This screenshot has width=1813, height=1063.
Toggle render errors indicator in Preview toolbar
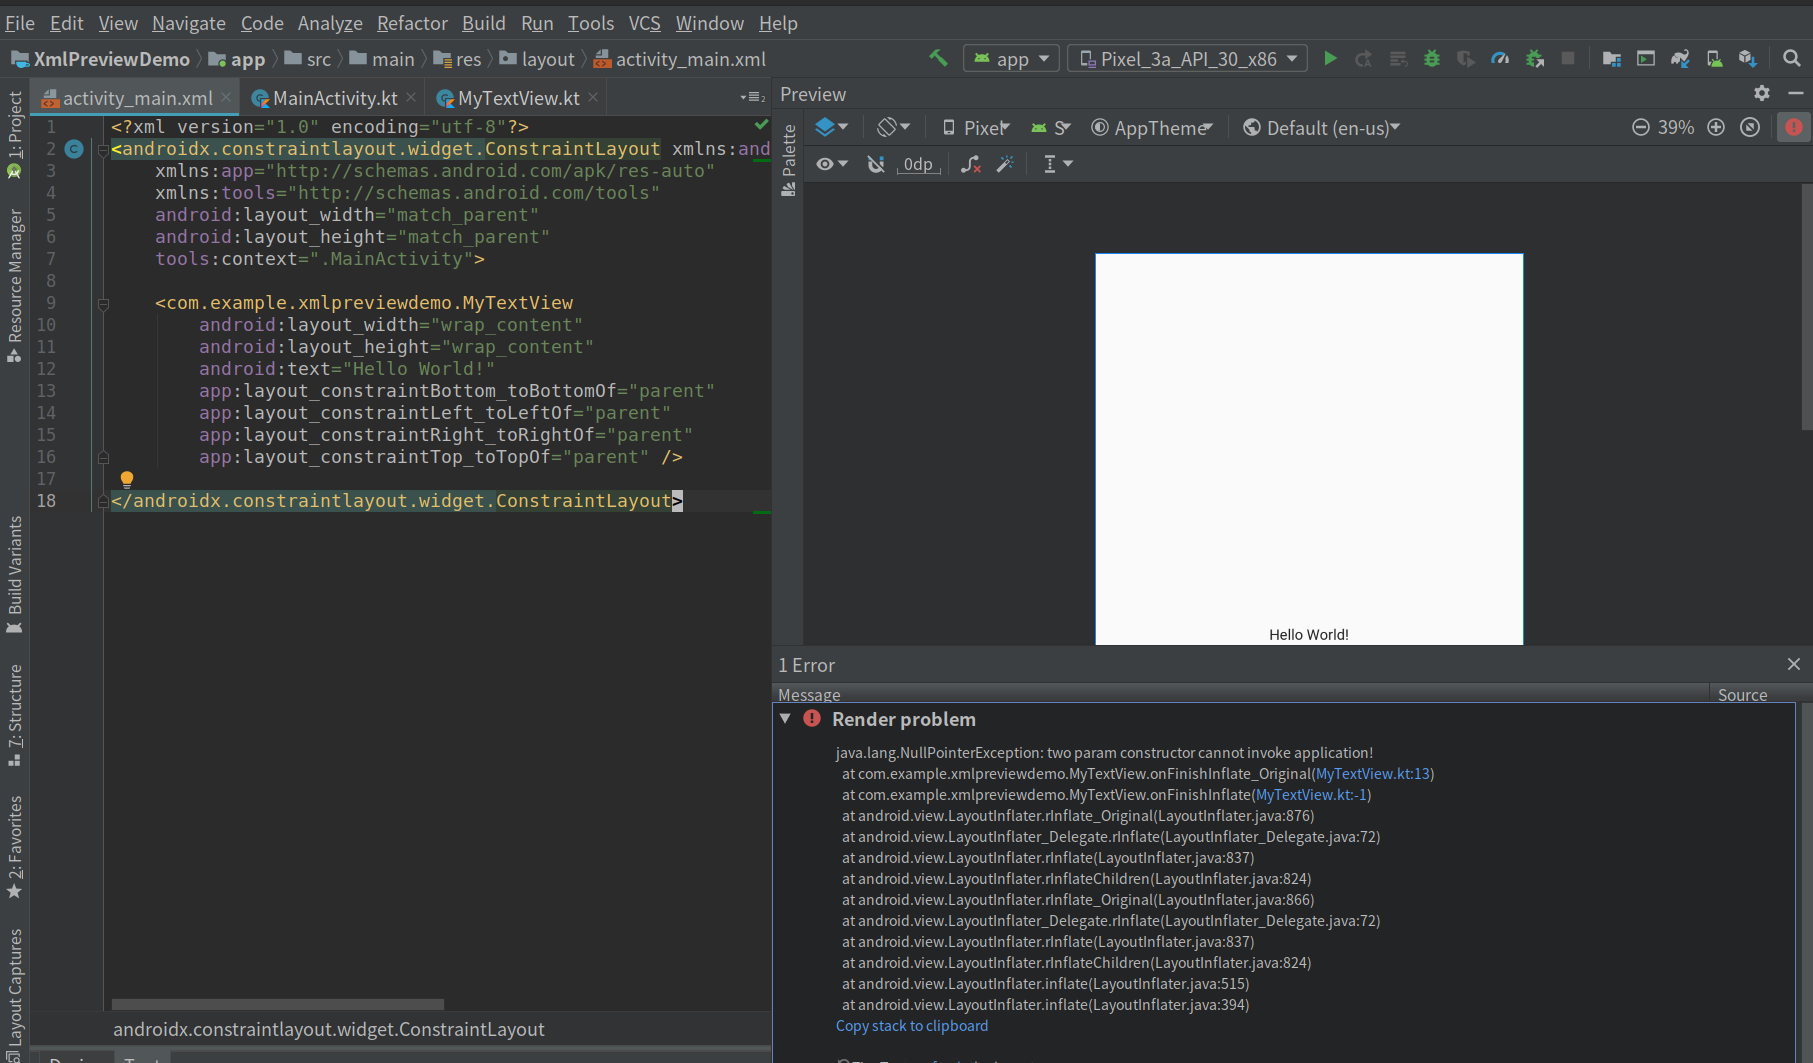click(x=1793, y=127)
